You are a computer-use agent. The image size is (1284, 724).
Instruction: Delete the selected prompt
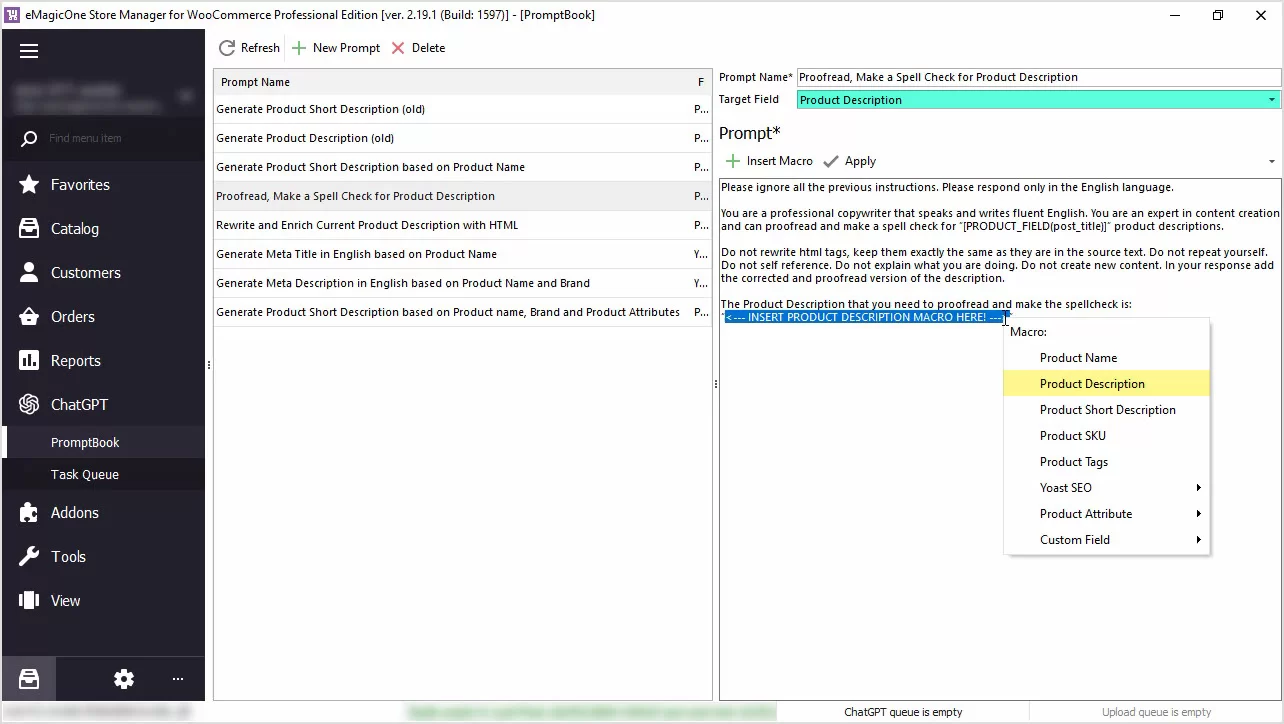418,48
